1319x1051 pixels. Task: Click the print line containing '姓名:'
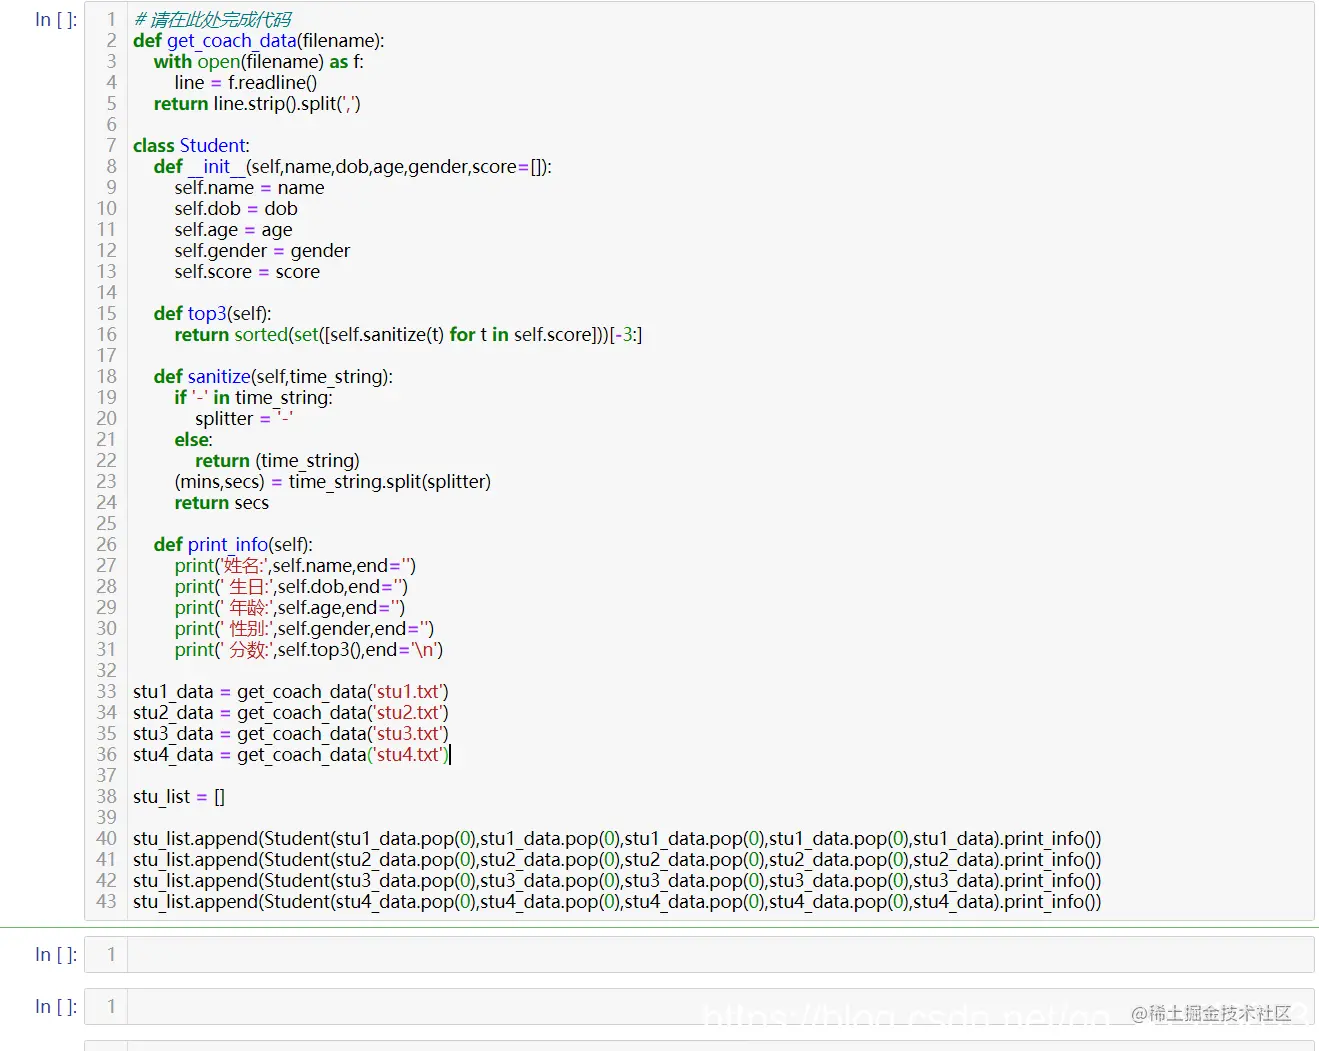[x=295, y=565]
